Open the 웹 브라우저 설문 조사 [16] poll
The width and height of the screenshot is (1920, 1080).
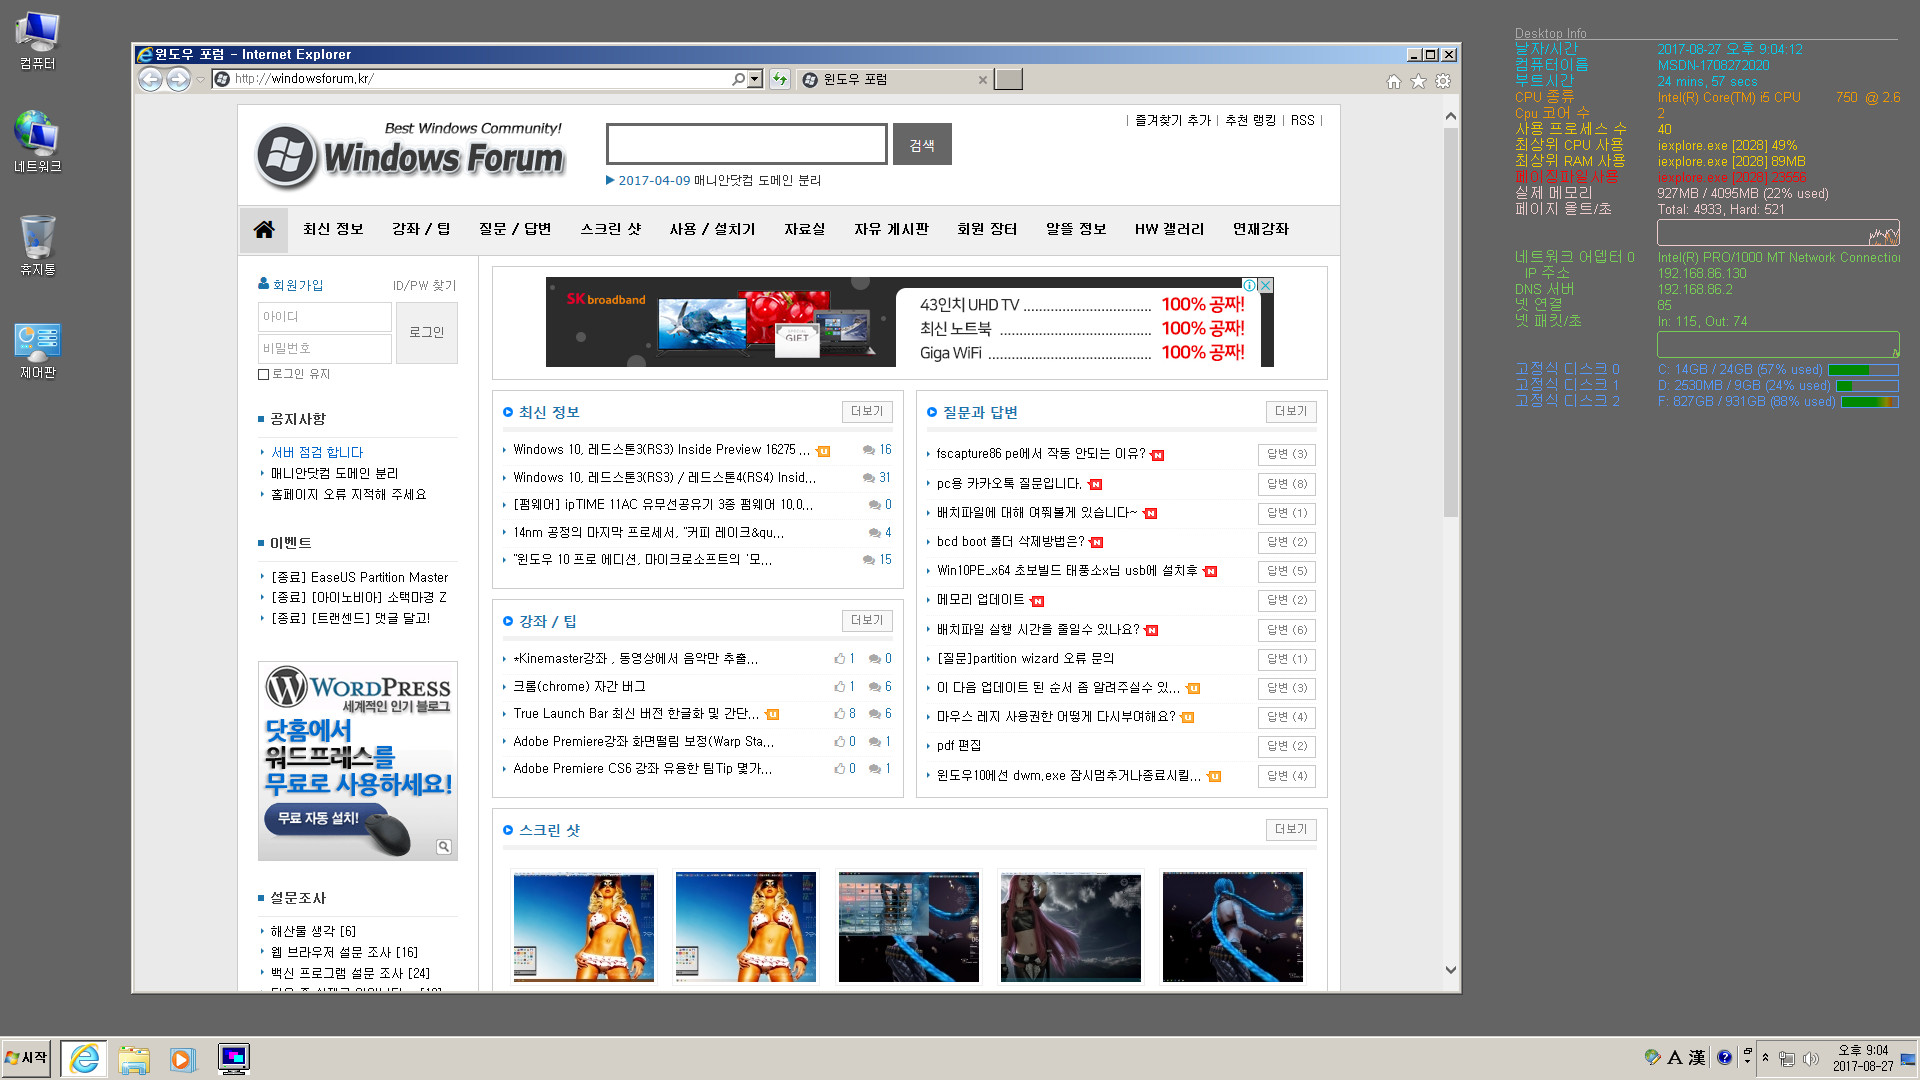click(344, 952)
